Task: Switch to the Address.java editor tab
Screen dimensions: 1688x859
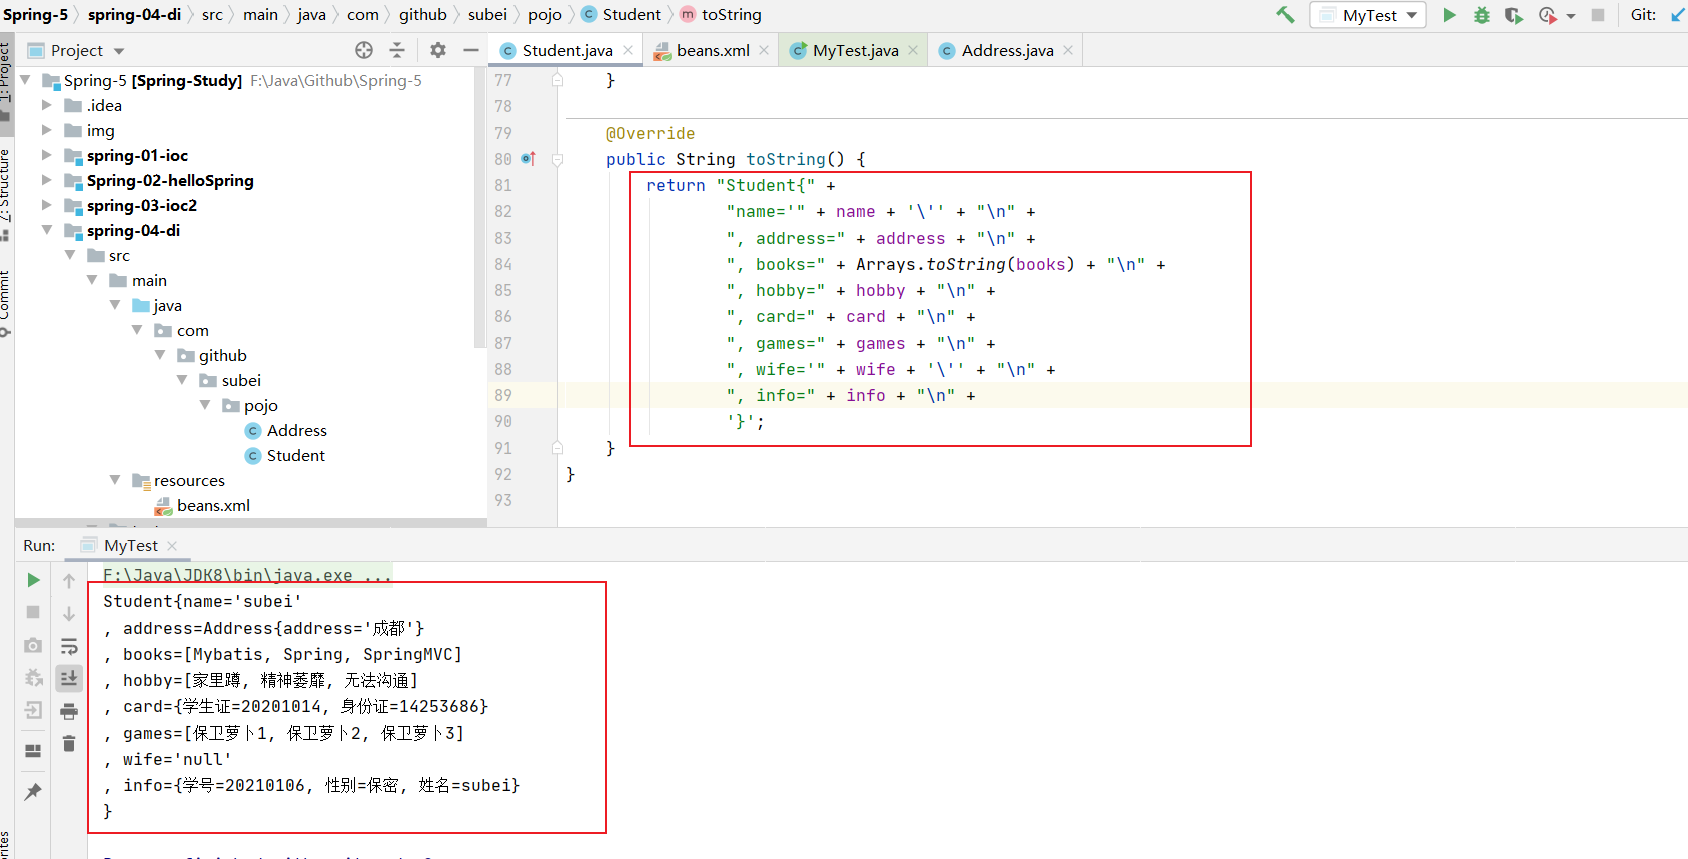Action: click(1007, 50)
